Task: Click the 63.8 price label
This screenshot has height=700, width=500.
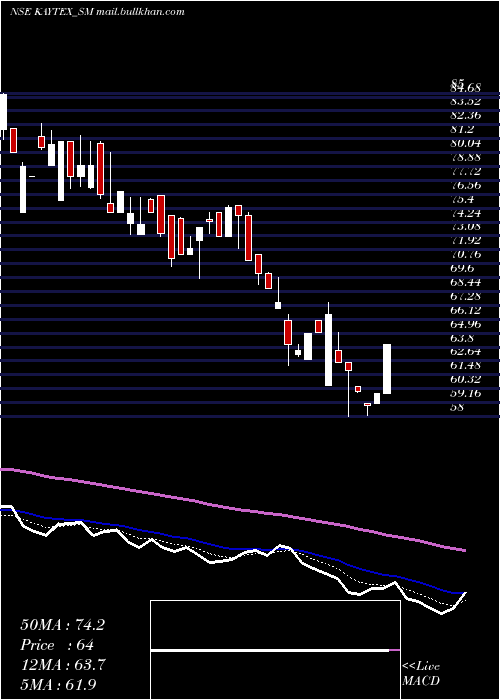Action: click(462, 337)
